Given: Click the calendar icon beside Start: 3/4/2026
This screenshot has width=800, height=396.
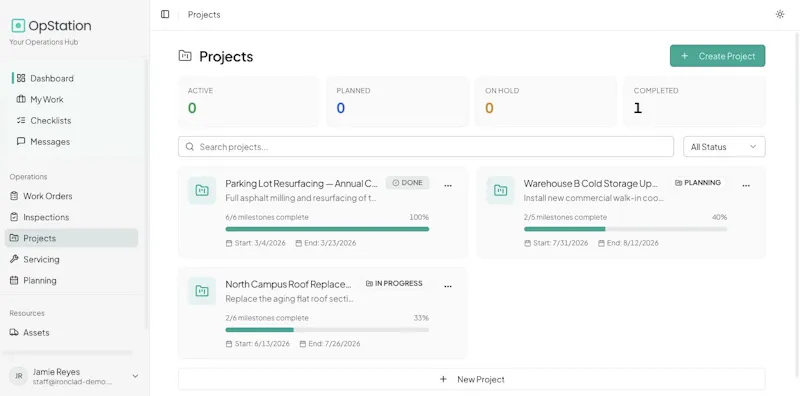Looking at the screenshot, I should point(229,243).
